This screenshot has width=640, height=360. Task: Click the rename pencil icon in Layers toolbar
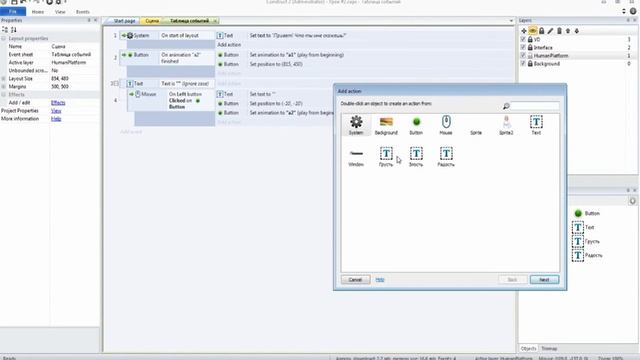click(x=550, y=31)
